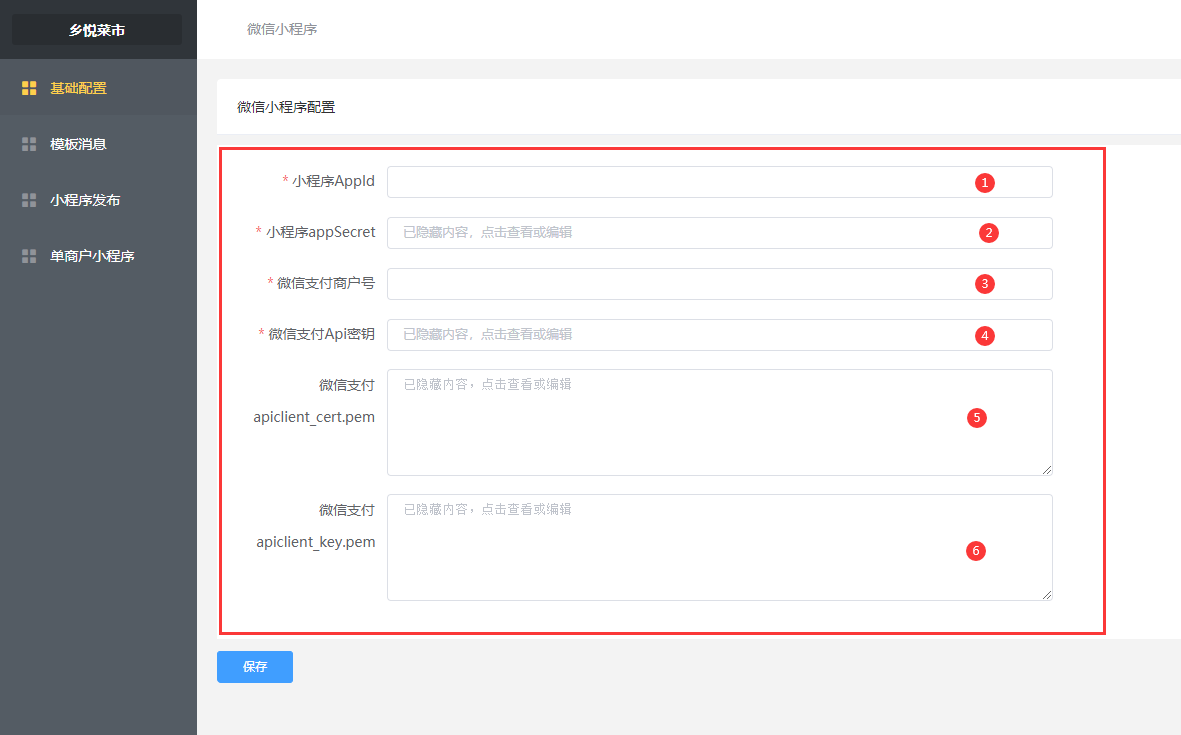Click the apiclient_cert.pem textarea resize handle

pyautogui.click(x=1047, y=470)
